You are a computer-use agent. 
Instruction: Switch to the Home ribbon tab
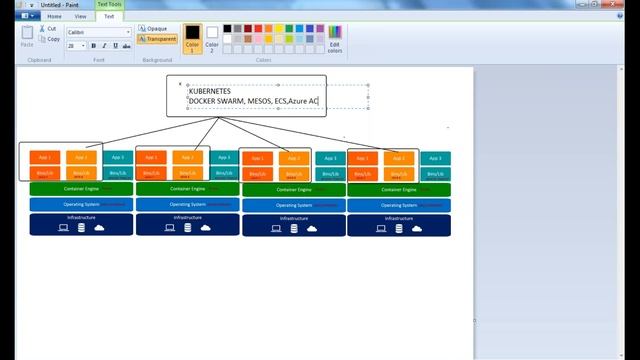(54, 16)
